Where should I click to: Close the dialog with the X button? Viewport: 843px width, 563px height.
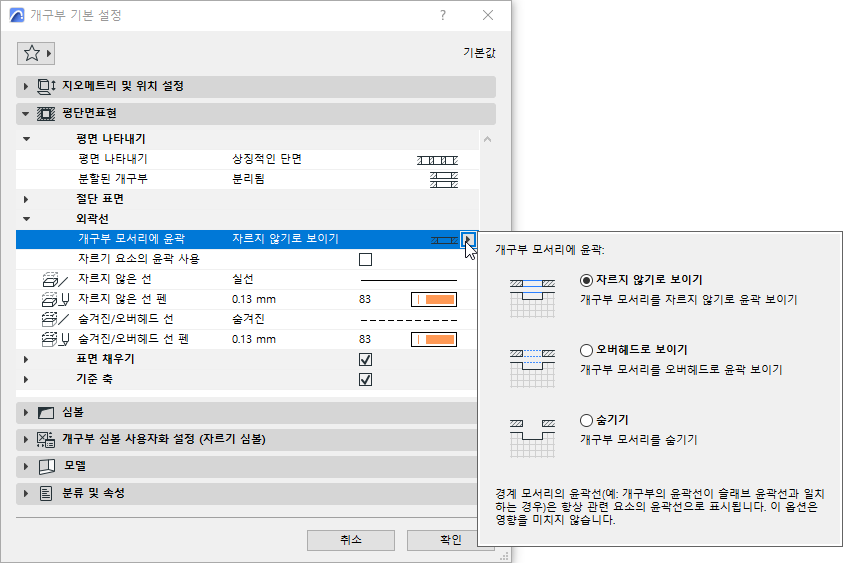point(488,15)
